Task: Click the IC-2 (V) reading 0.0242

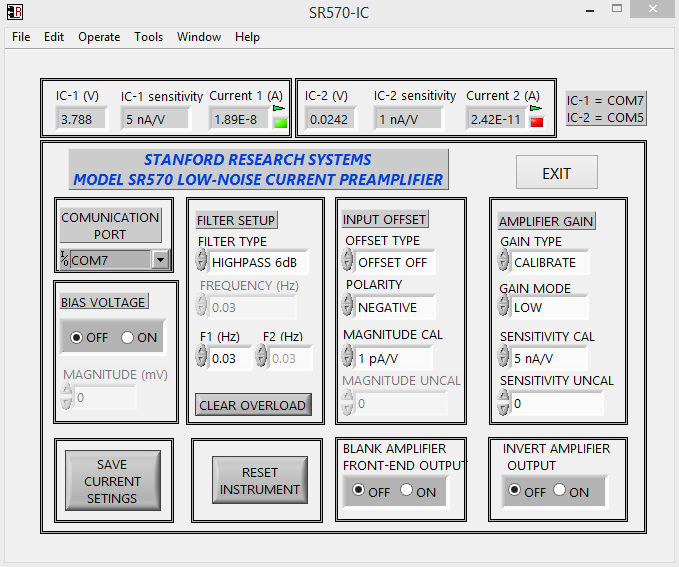Action: click(329, 119)
